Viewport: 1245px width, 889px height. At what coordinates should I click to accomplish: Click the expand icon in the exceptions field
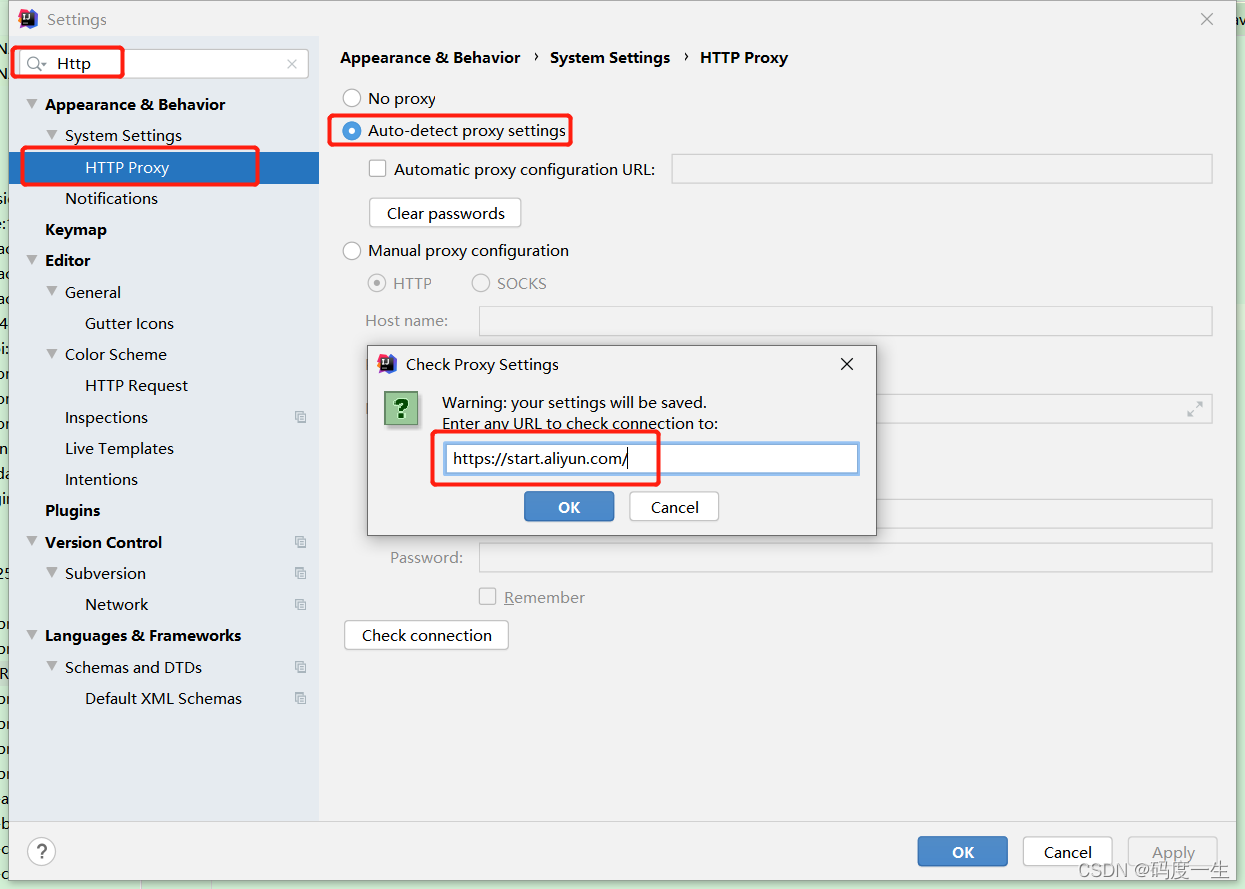coord(1195,409)
